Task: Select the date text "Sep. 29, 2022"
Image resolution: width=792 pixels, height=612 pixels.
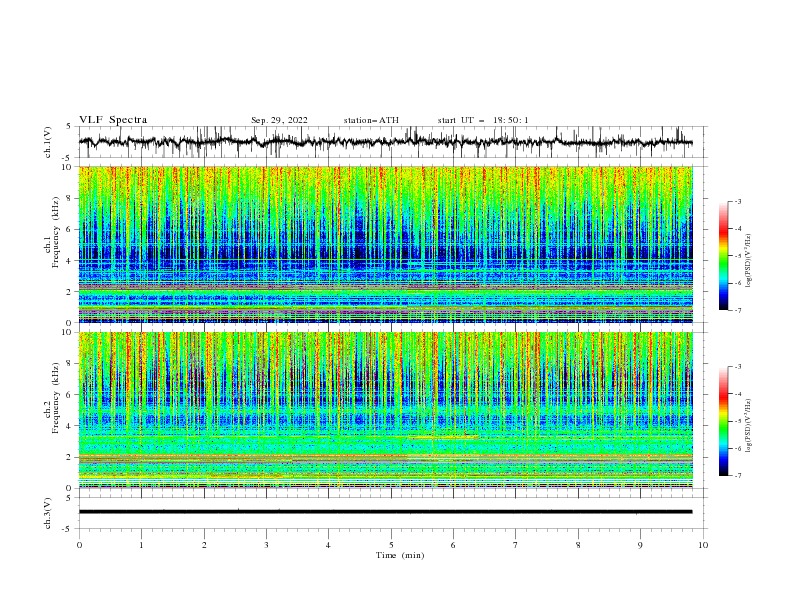Action: [x=279, y=120]
